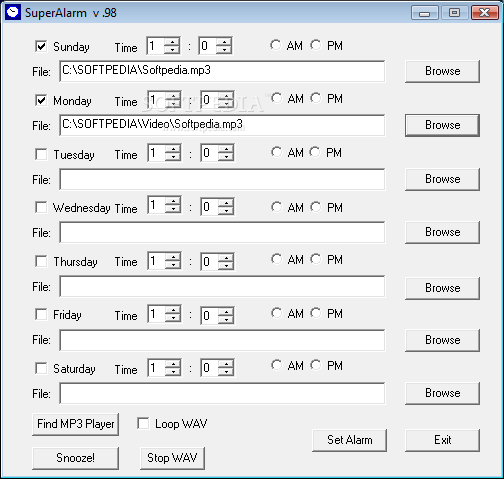Click empty Thursday file field

(222, 286)
